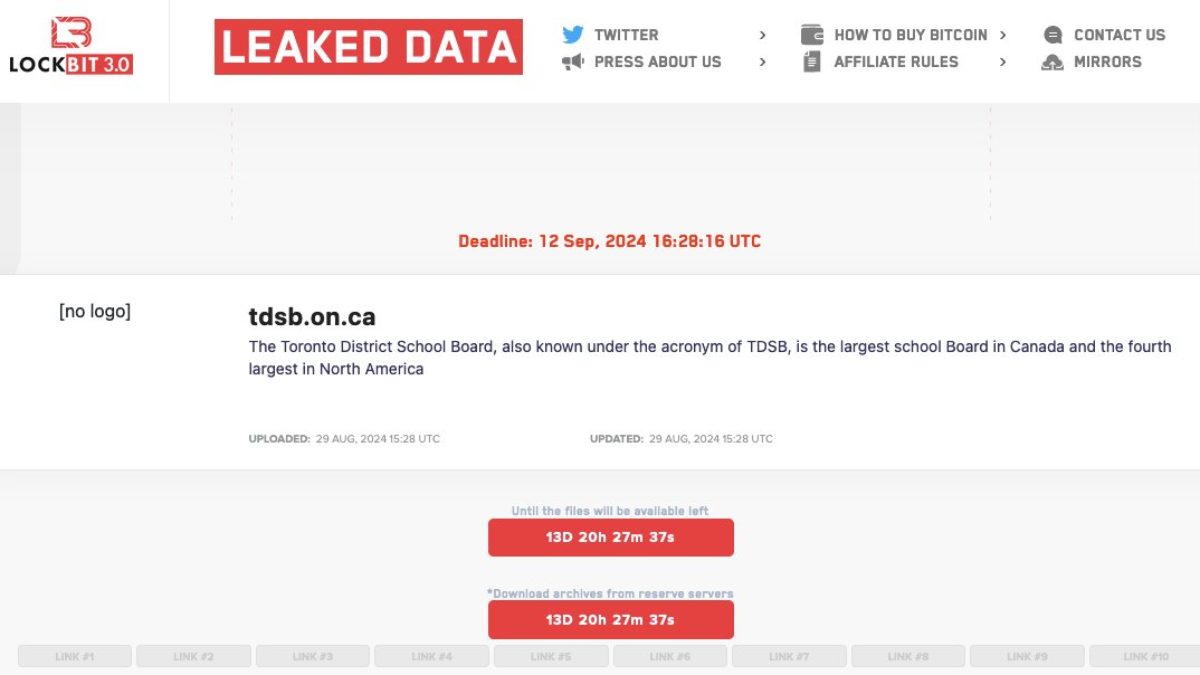Open the Mirrors menu item
This screenshot has width=1200, height=675.
point(1107,62)
